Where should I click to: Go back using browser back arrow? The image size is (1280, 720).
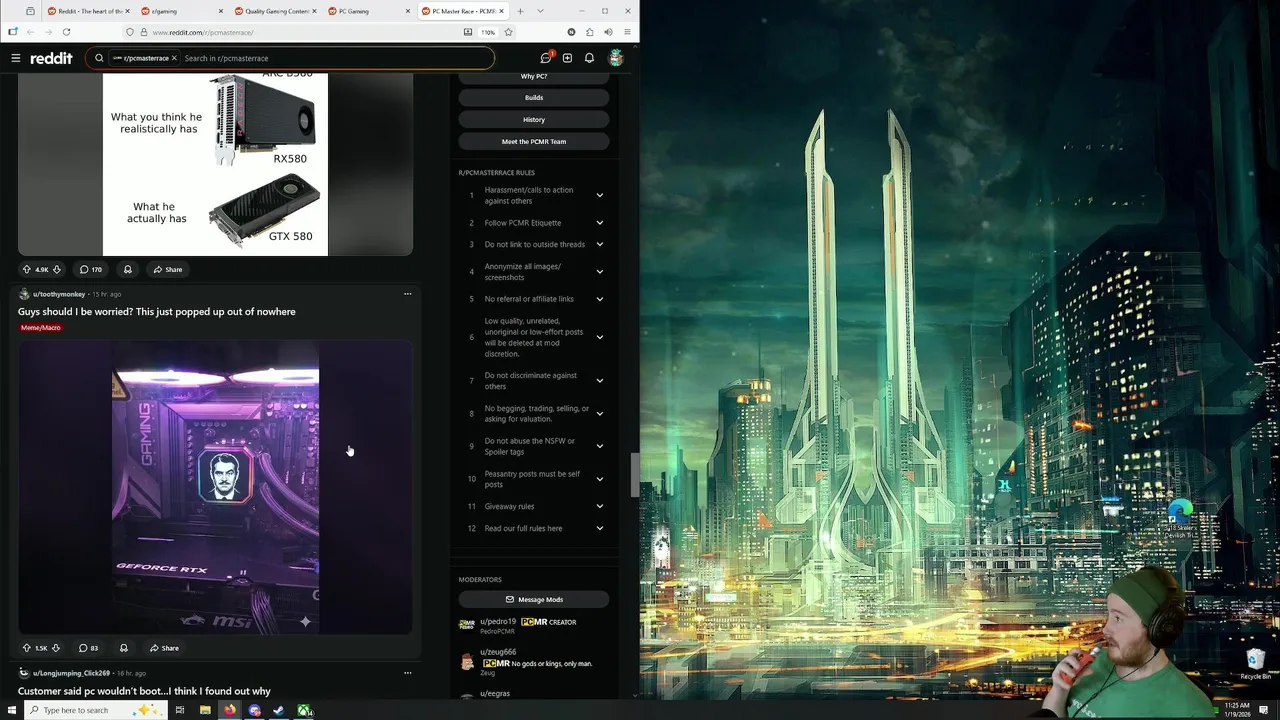[31, 32]
